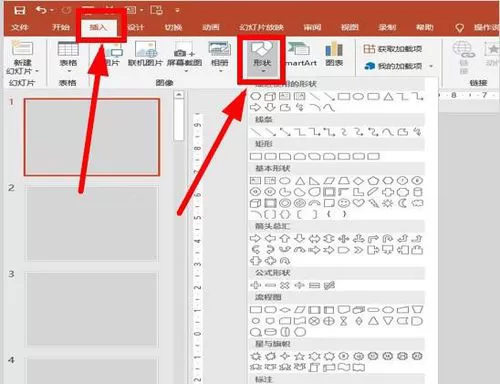Pick the magnetic disk in 流程图 last row
Image resolution: width=500 pixels, height=384 pixels.
point(270,332)
